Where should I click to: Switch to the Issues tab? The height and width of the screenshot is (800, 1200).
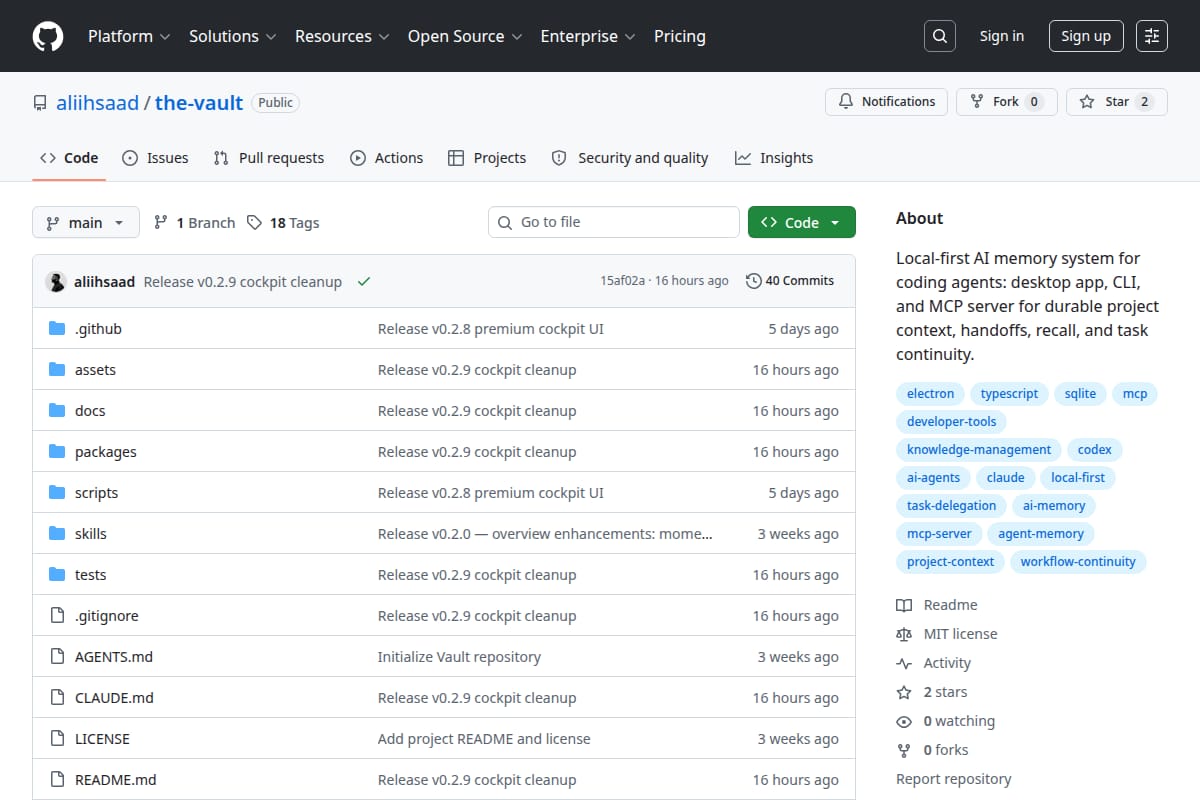tap(155, 158)
